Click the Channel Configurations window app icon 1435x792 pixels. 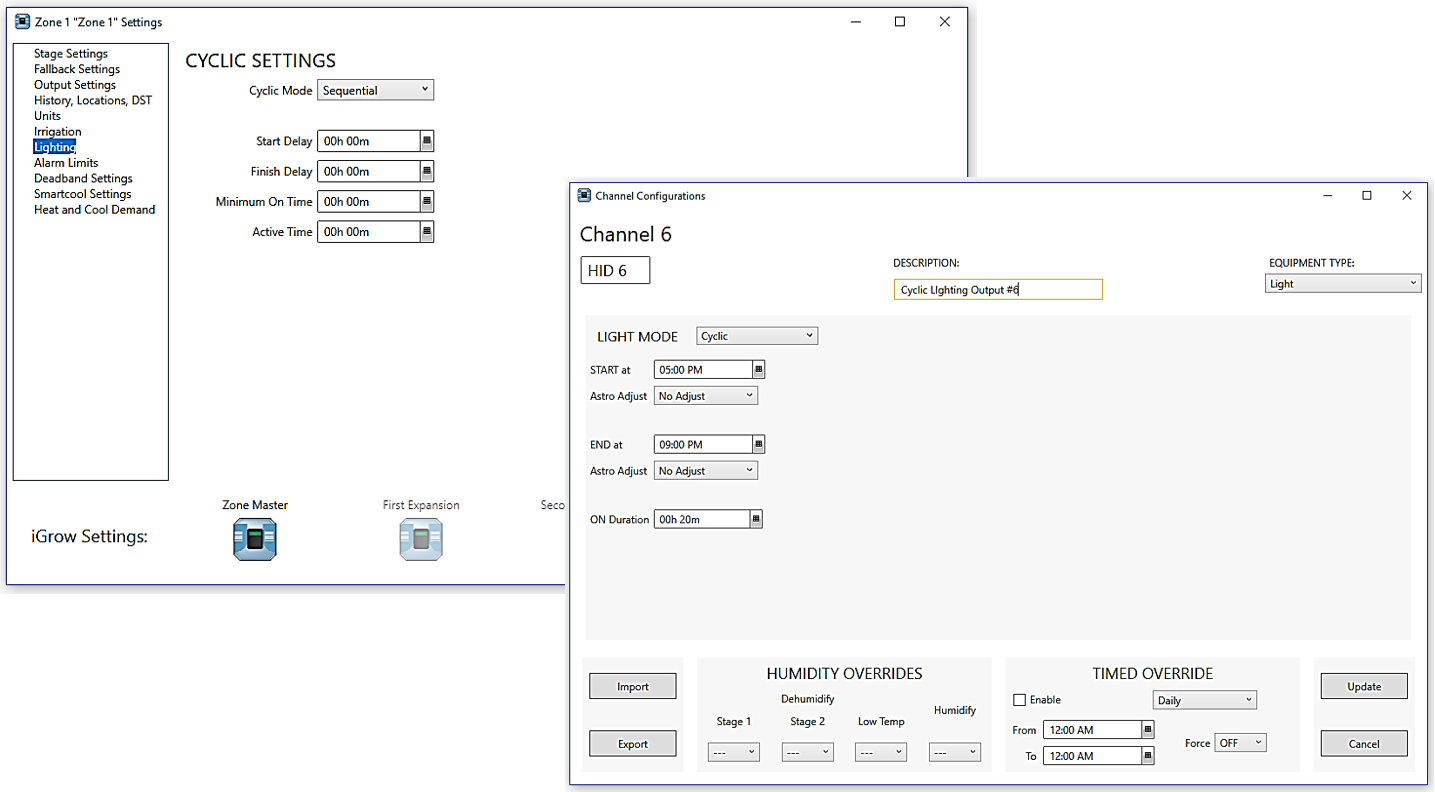[584, 195]
